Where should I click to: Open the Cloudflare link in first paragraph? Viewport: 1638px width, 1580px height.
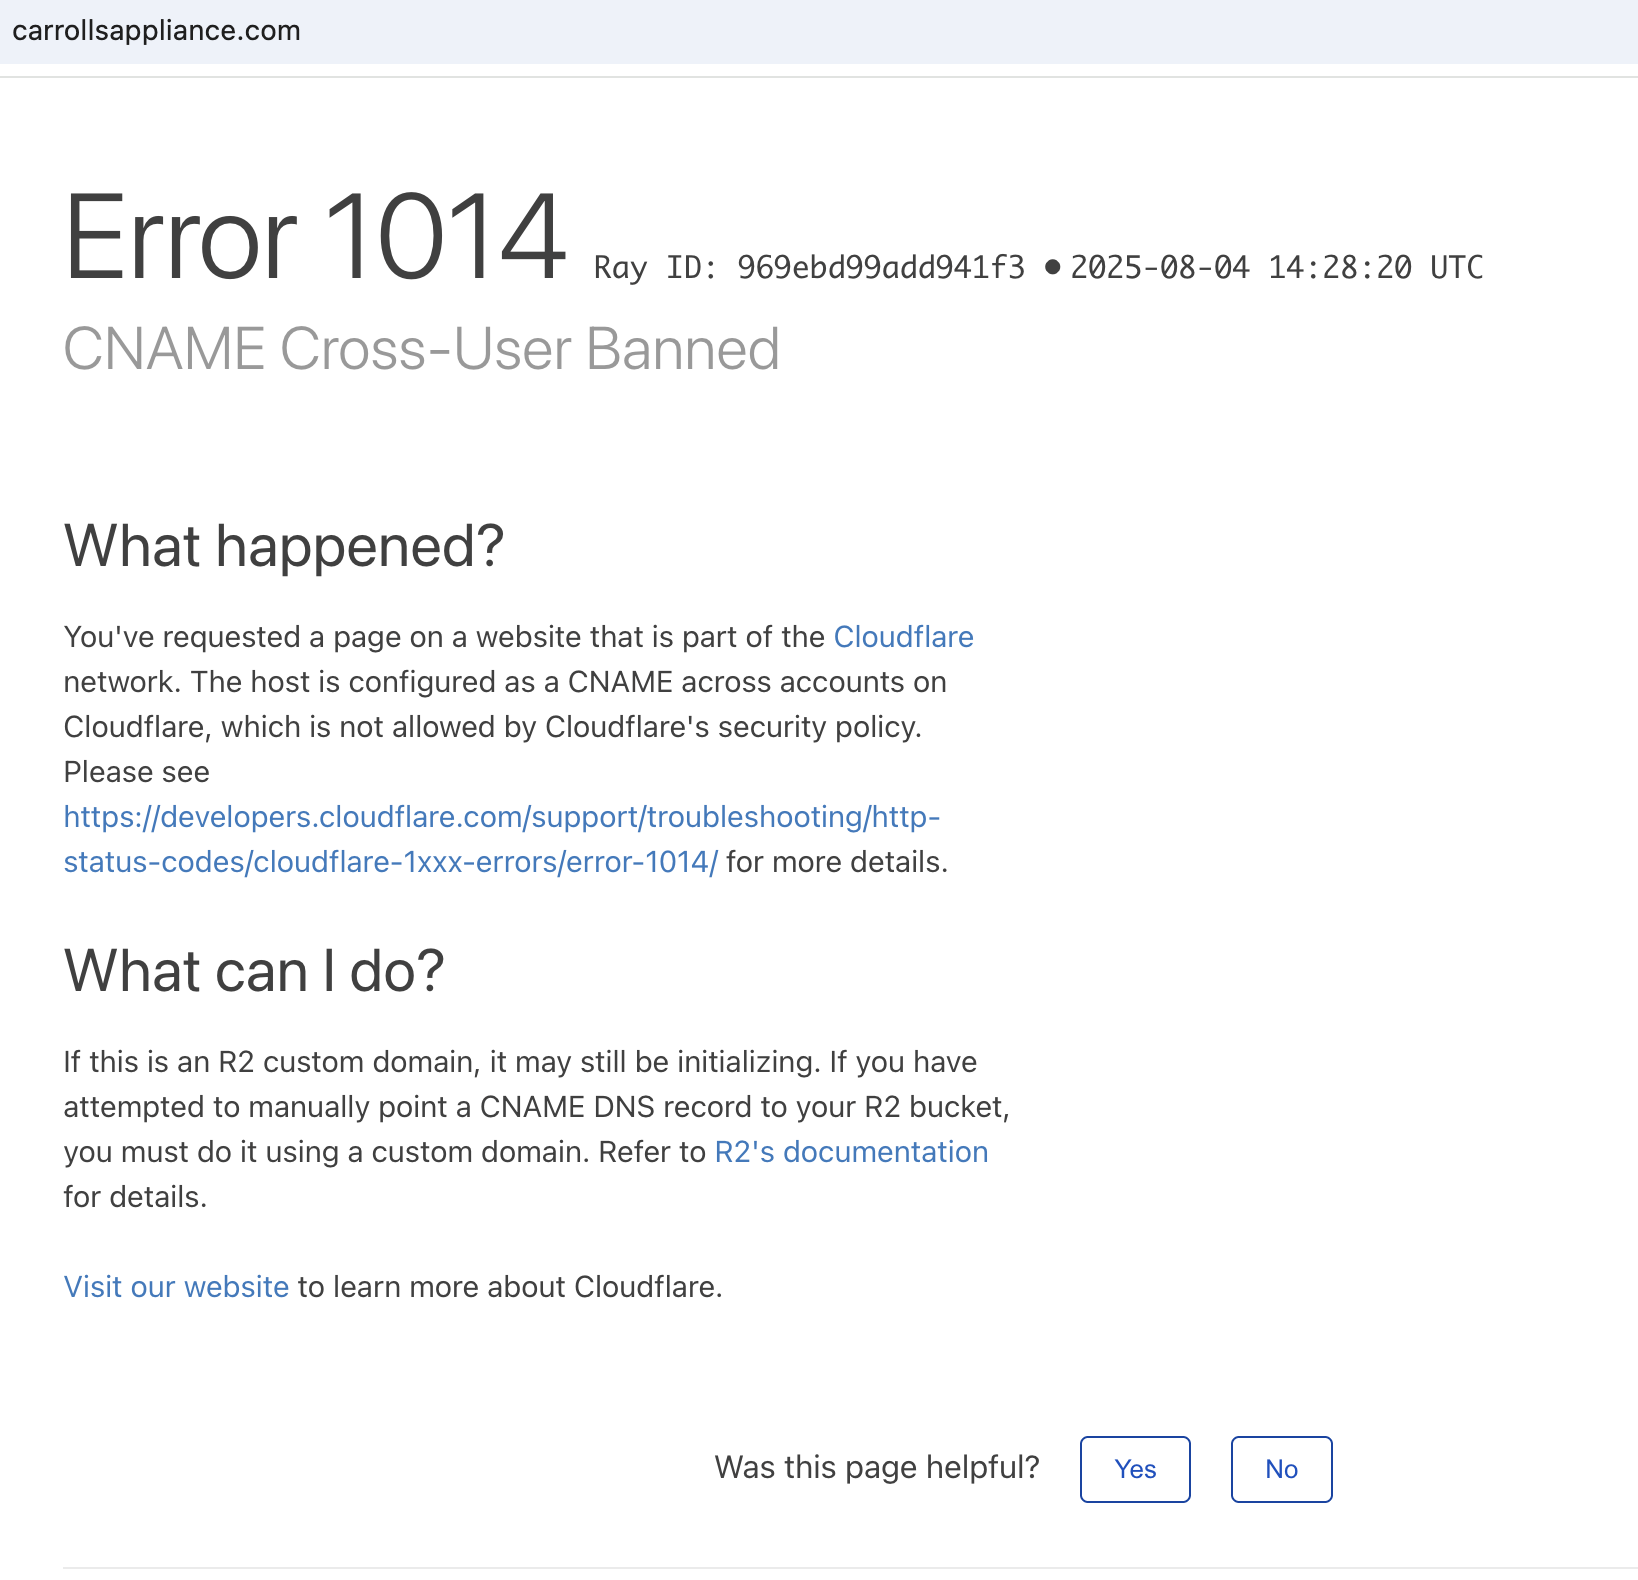coord(903,637)
